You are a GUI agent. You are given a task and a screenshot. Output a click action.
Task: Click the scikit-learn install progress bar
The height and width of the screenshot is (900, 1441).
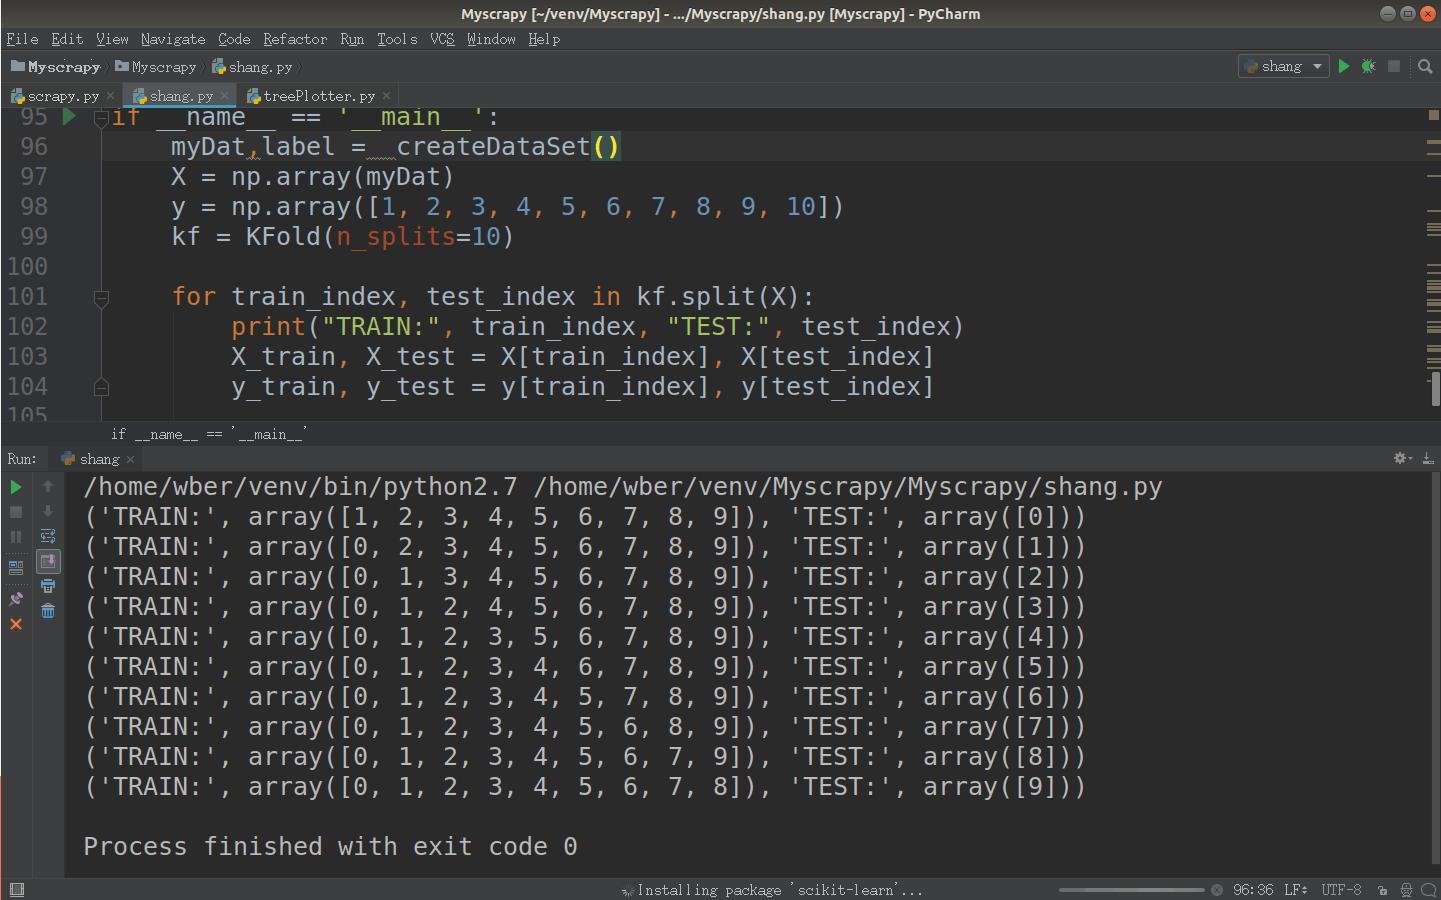coord(1131,889)
